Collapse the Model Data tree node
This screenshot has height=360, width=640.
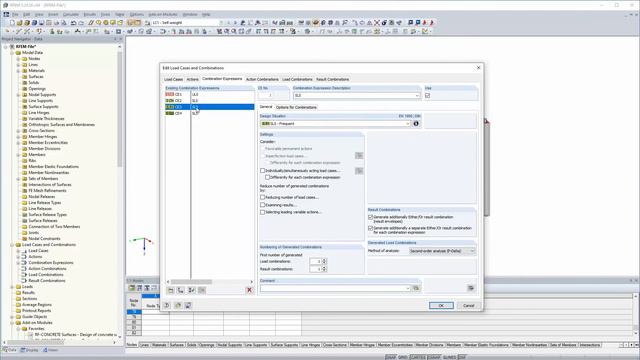click(x=12, y=53)
